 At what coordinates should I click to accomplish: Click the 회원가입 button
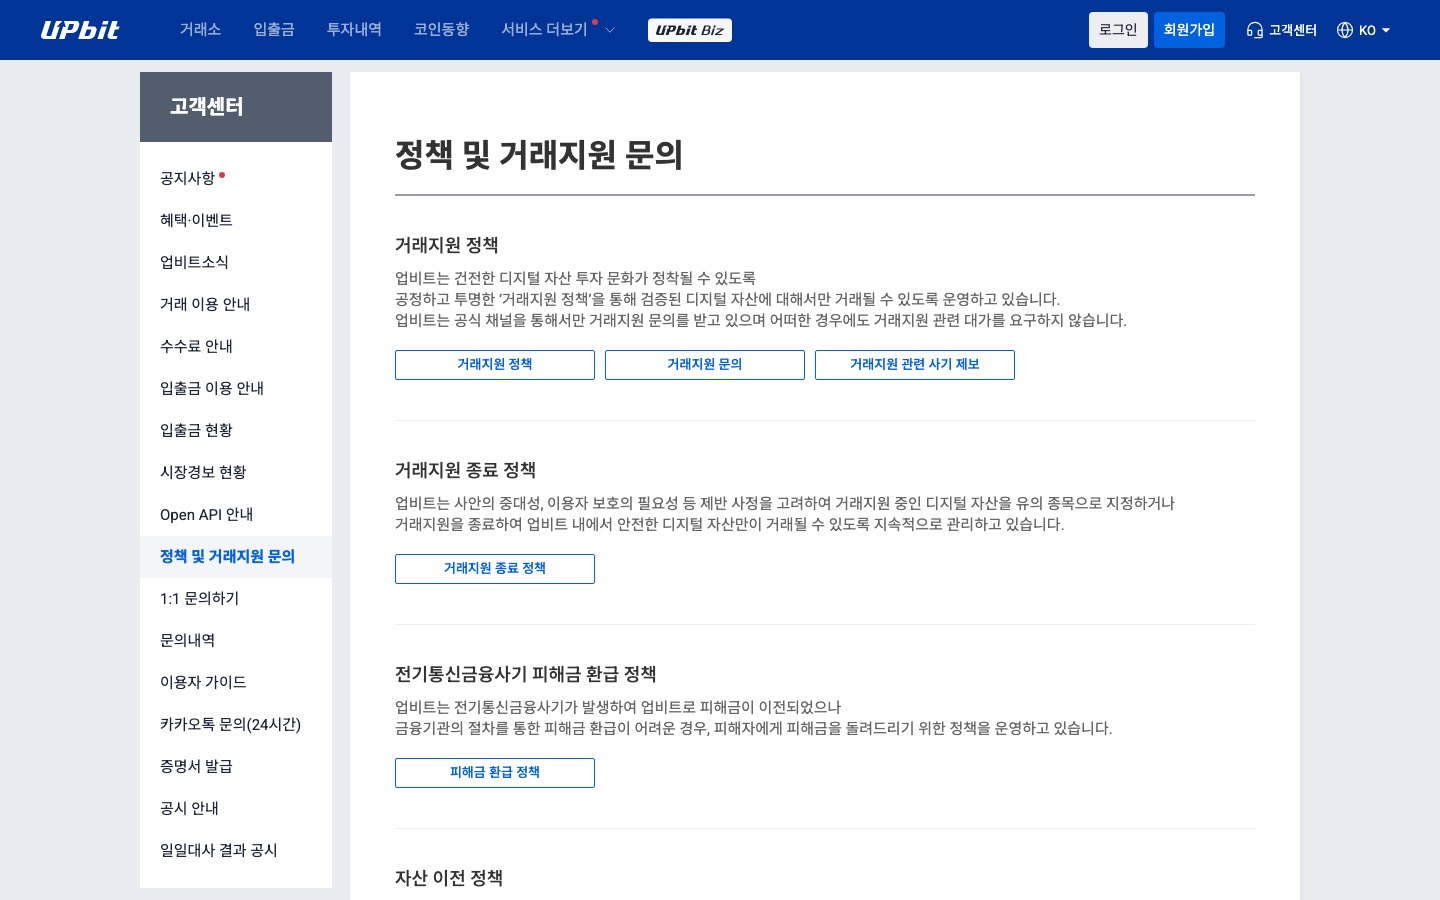pyautogui.click(x=1189, y=30)
